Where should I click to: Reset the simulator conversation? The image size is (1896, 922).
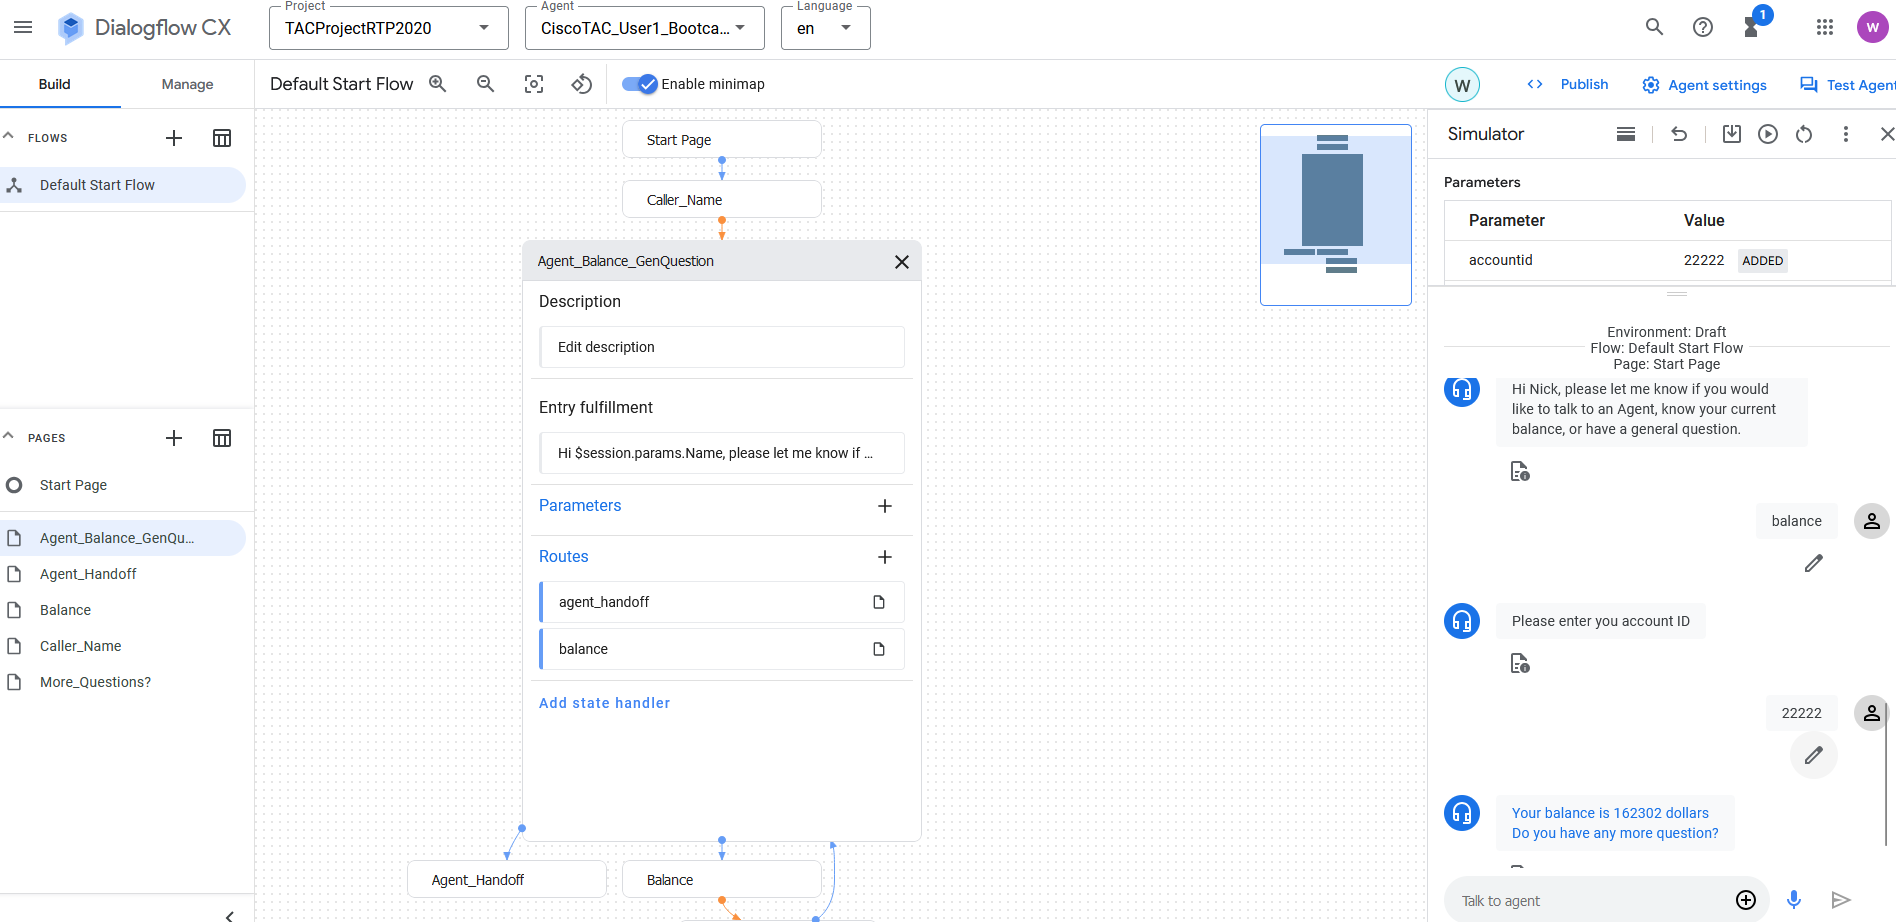(1804, 134)
